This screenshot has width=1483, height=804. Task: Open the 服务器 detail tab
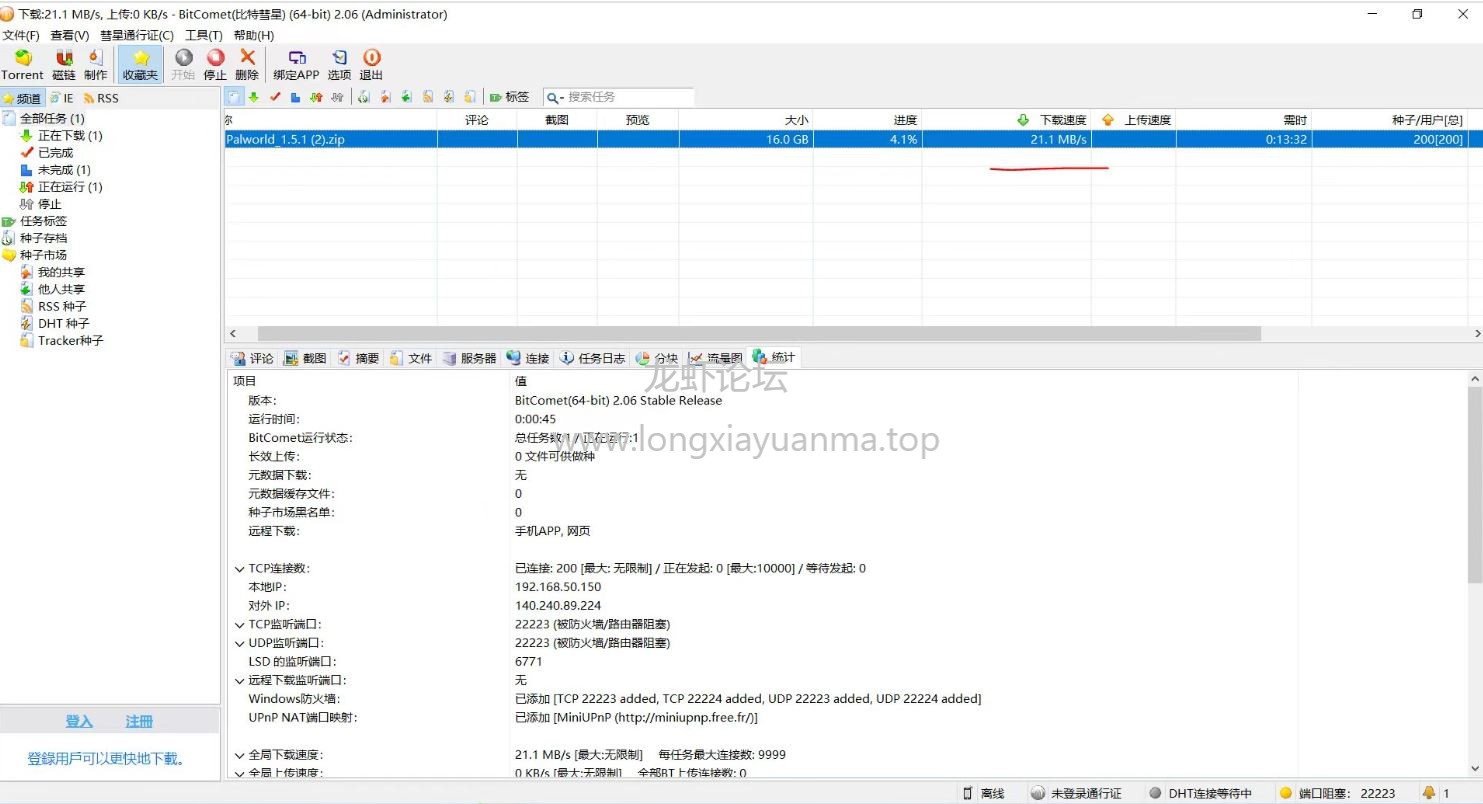click(469, 358)
